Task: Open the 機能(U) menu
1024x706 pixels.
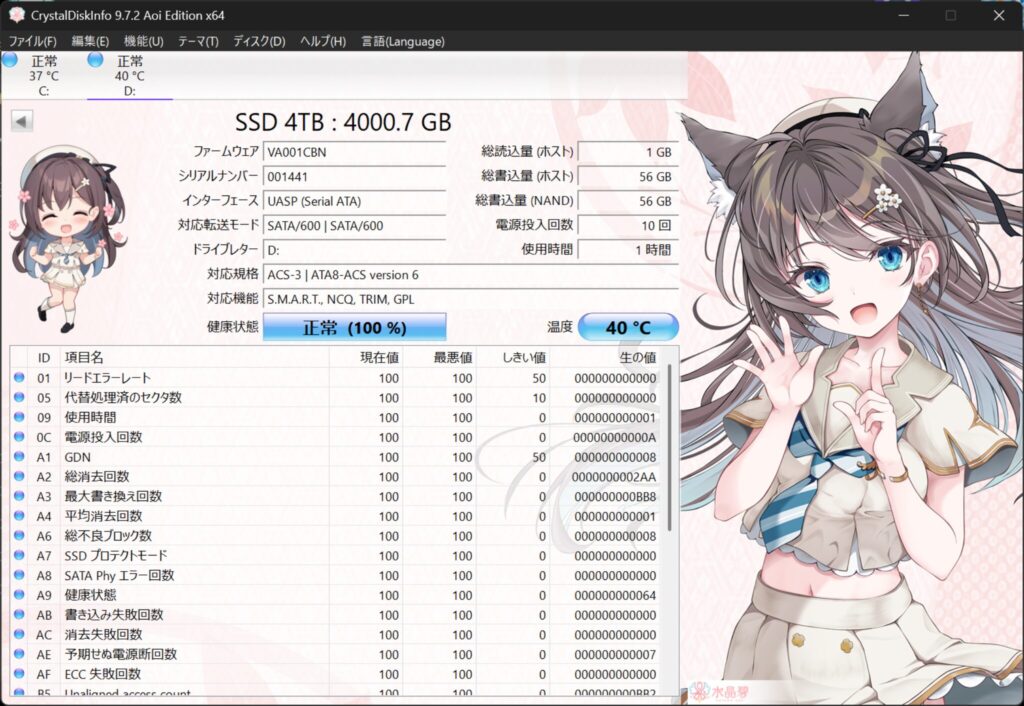Action: 143,41
